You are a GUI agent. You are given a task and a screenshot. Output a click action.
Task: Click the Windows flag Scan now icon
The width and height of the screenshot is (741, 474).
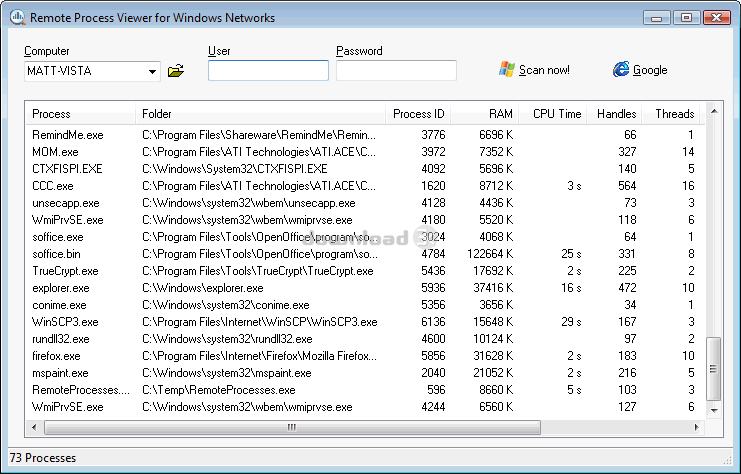point(507,70)
